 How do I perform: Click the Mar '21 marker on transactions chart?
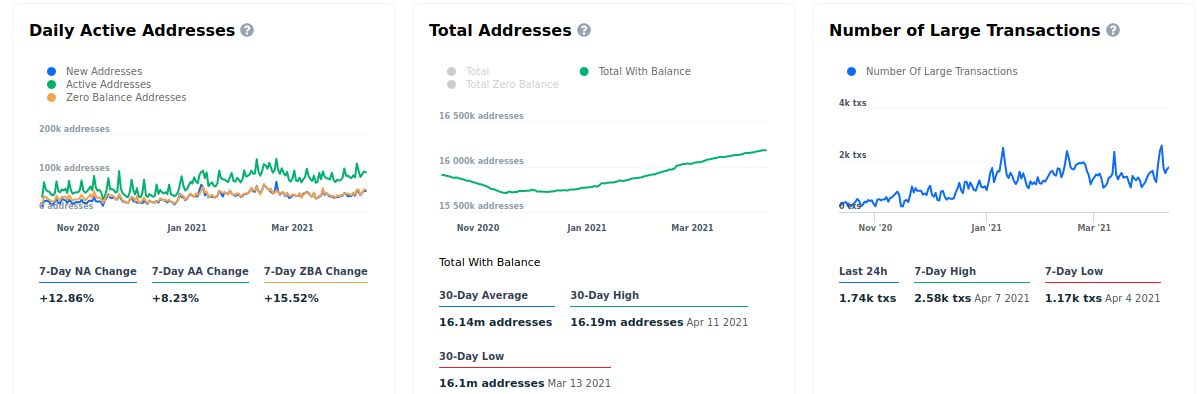tap(1094, 228)
